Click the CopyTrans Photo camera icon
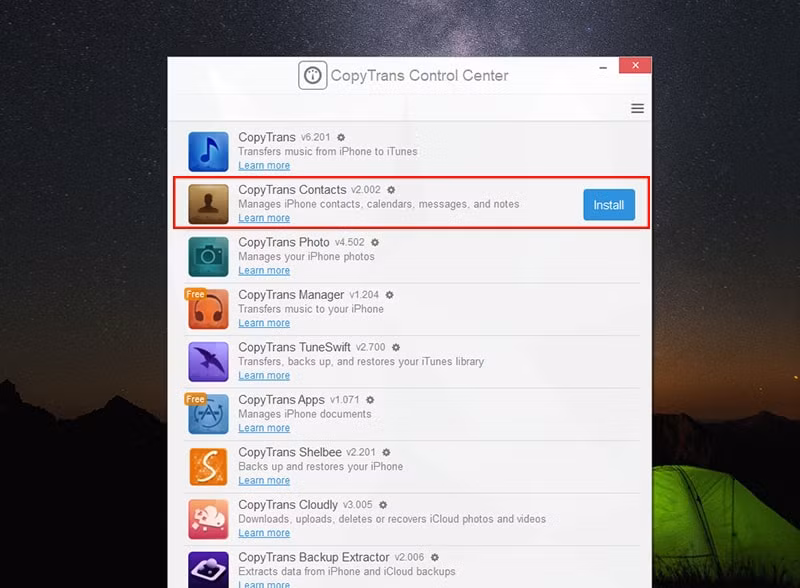The height and width of the screenshot is (588, 800). 208,257
